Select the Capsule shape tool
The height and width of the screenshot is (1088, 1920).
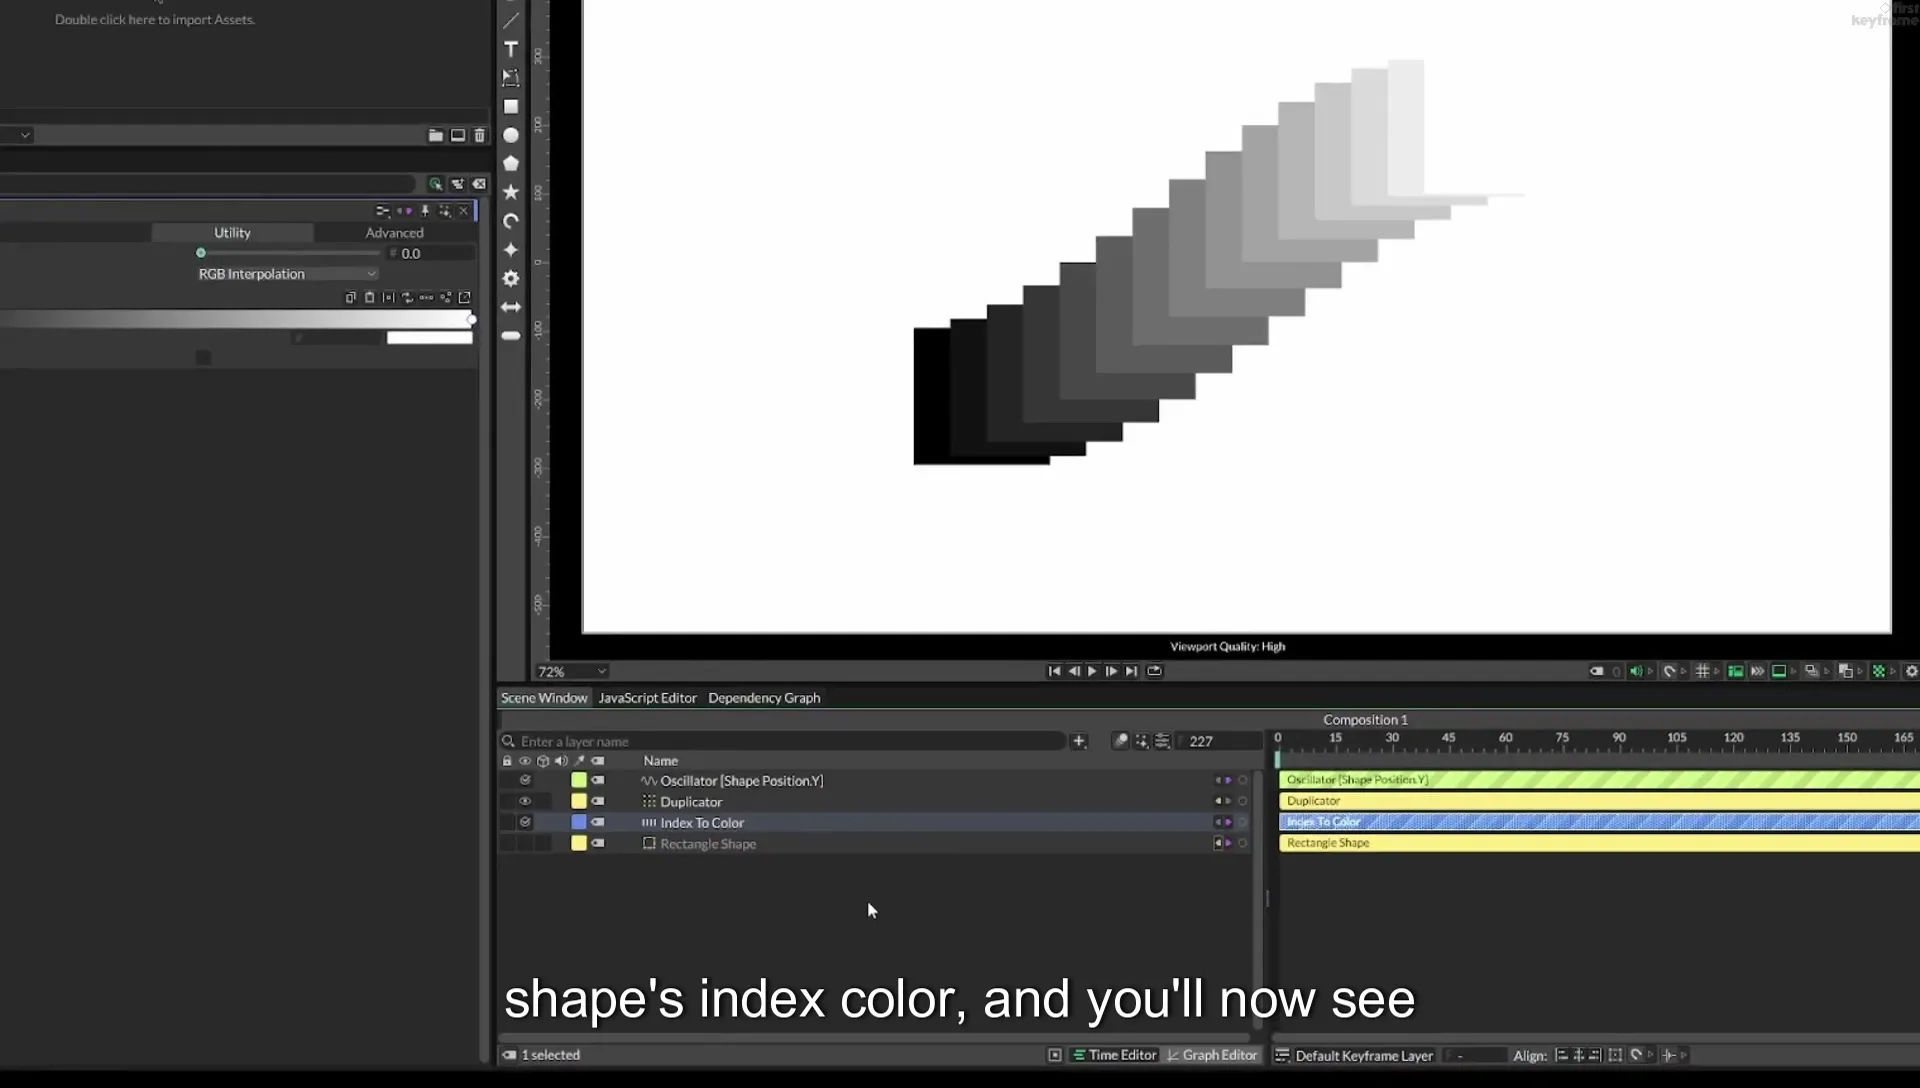(511, 336)
